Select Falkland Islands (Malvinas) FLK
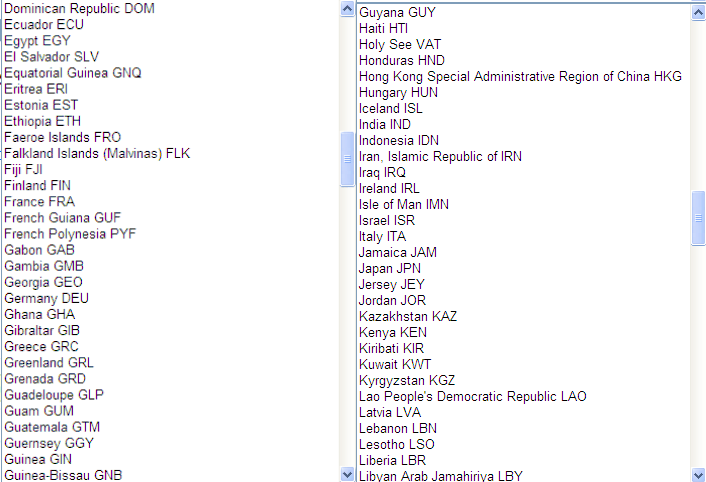The image size is (706, 482). [x=97, y=153]
